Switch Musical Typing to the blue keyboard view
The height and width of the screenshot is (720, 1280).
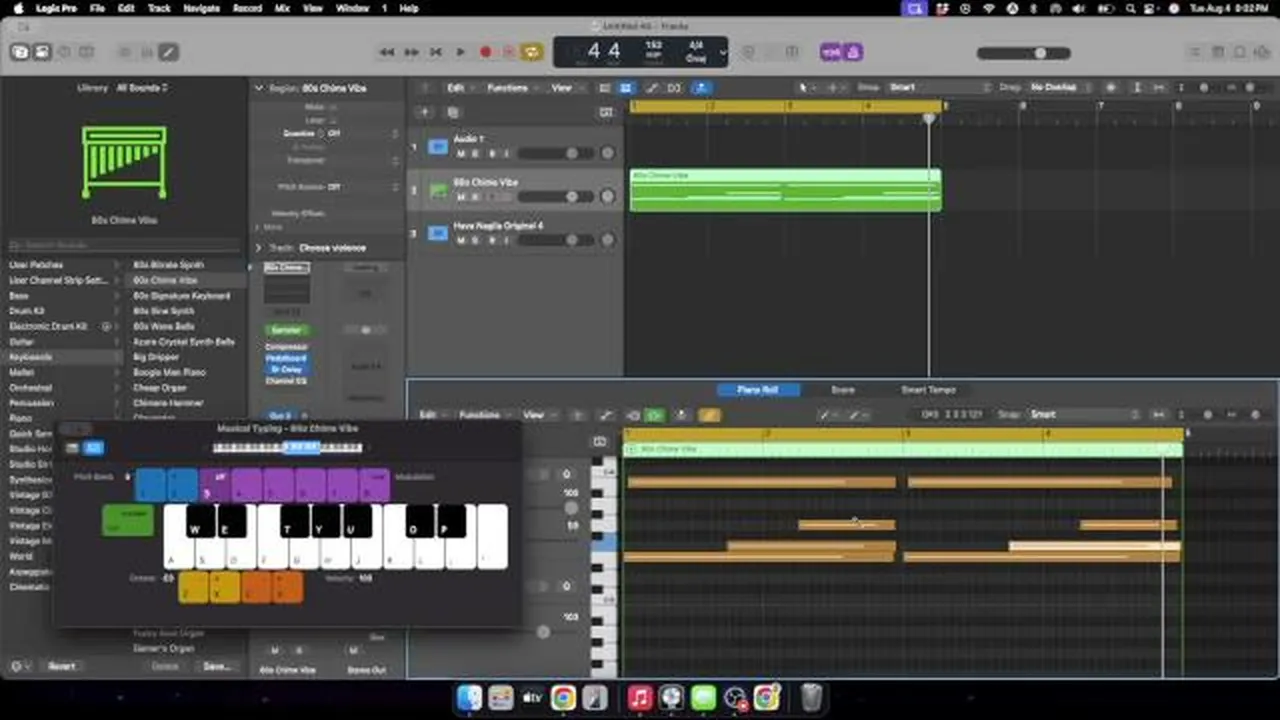[x=93, y=448]
